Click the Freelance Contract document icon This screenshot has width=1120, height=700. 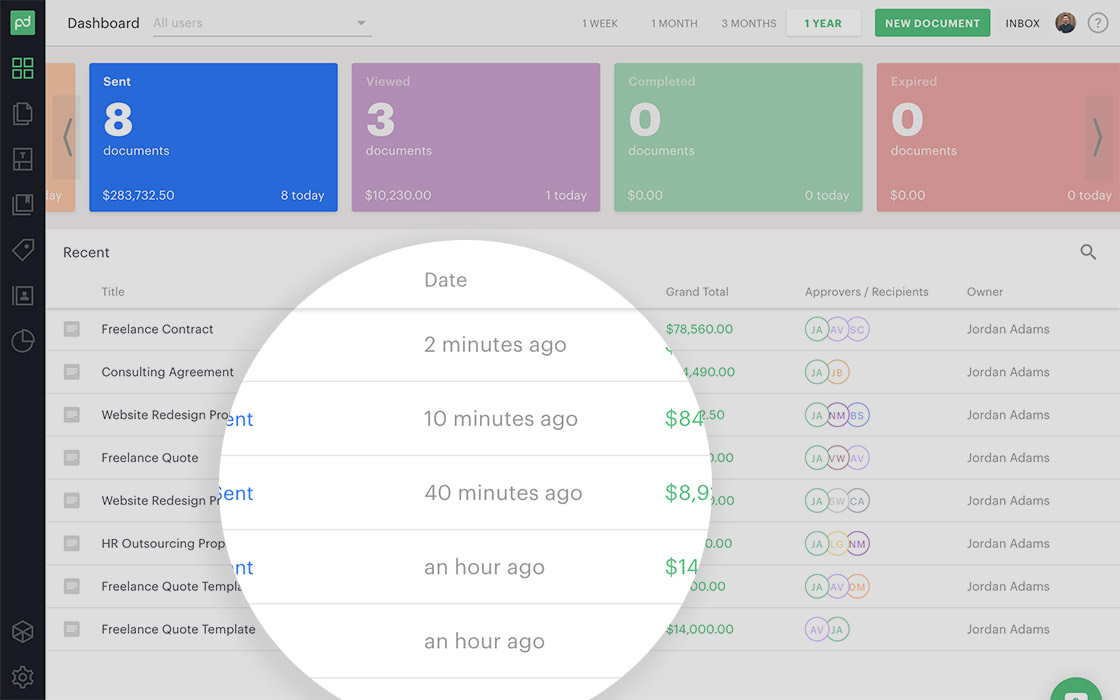[x=71, y=329]
